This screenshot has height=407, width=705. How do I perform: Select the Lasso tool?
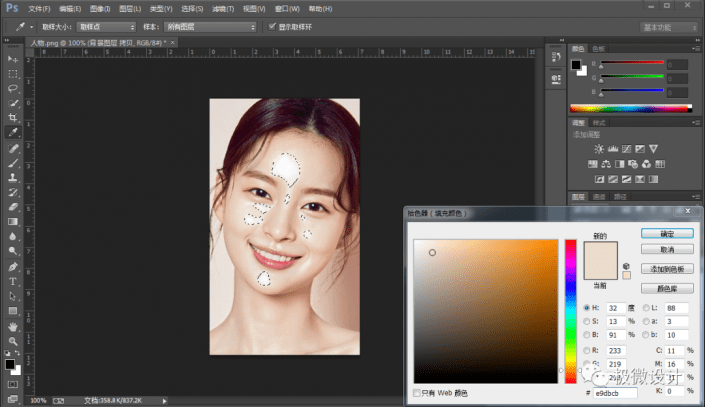click(x=13, y=88)
